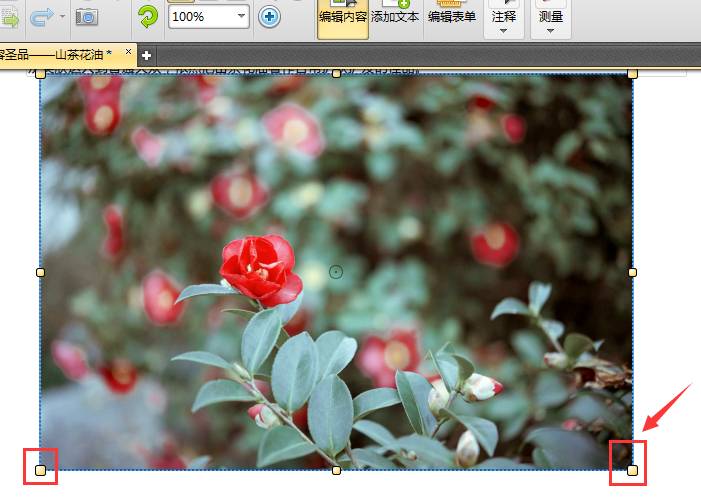Open the redo arrow's dropdown
The image size is (701, 502).
tap(62, 17)
